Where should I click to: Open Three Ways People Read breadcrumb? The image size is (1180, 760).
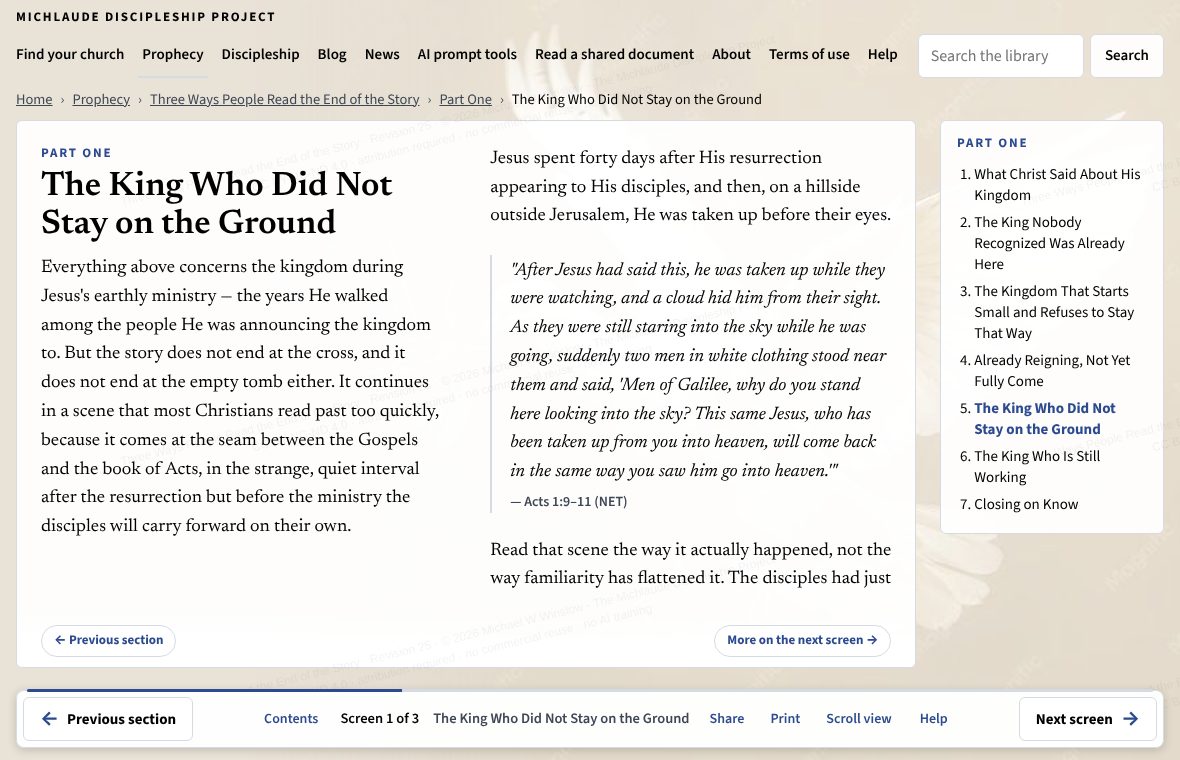point(284,99)
